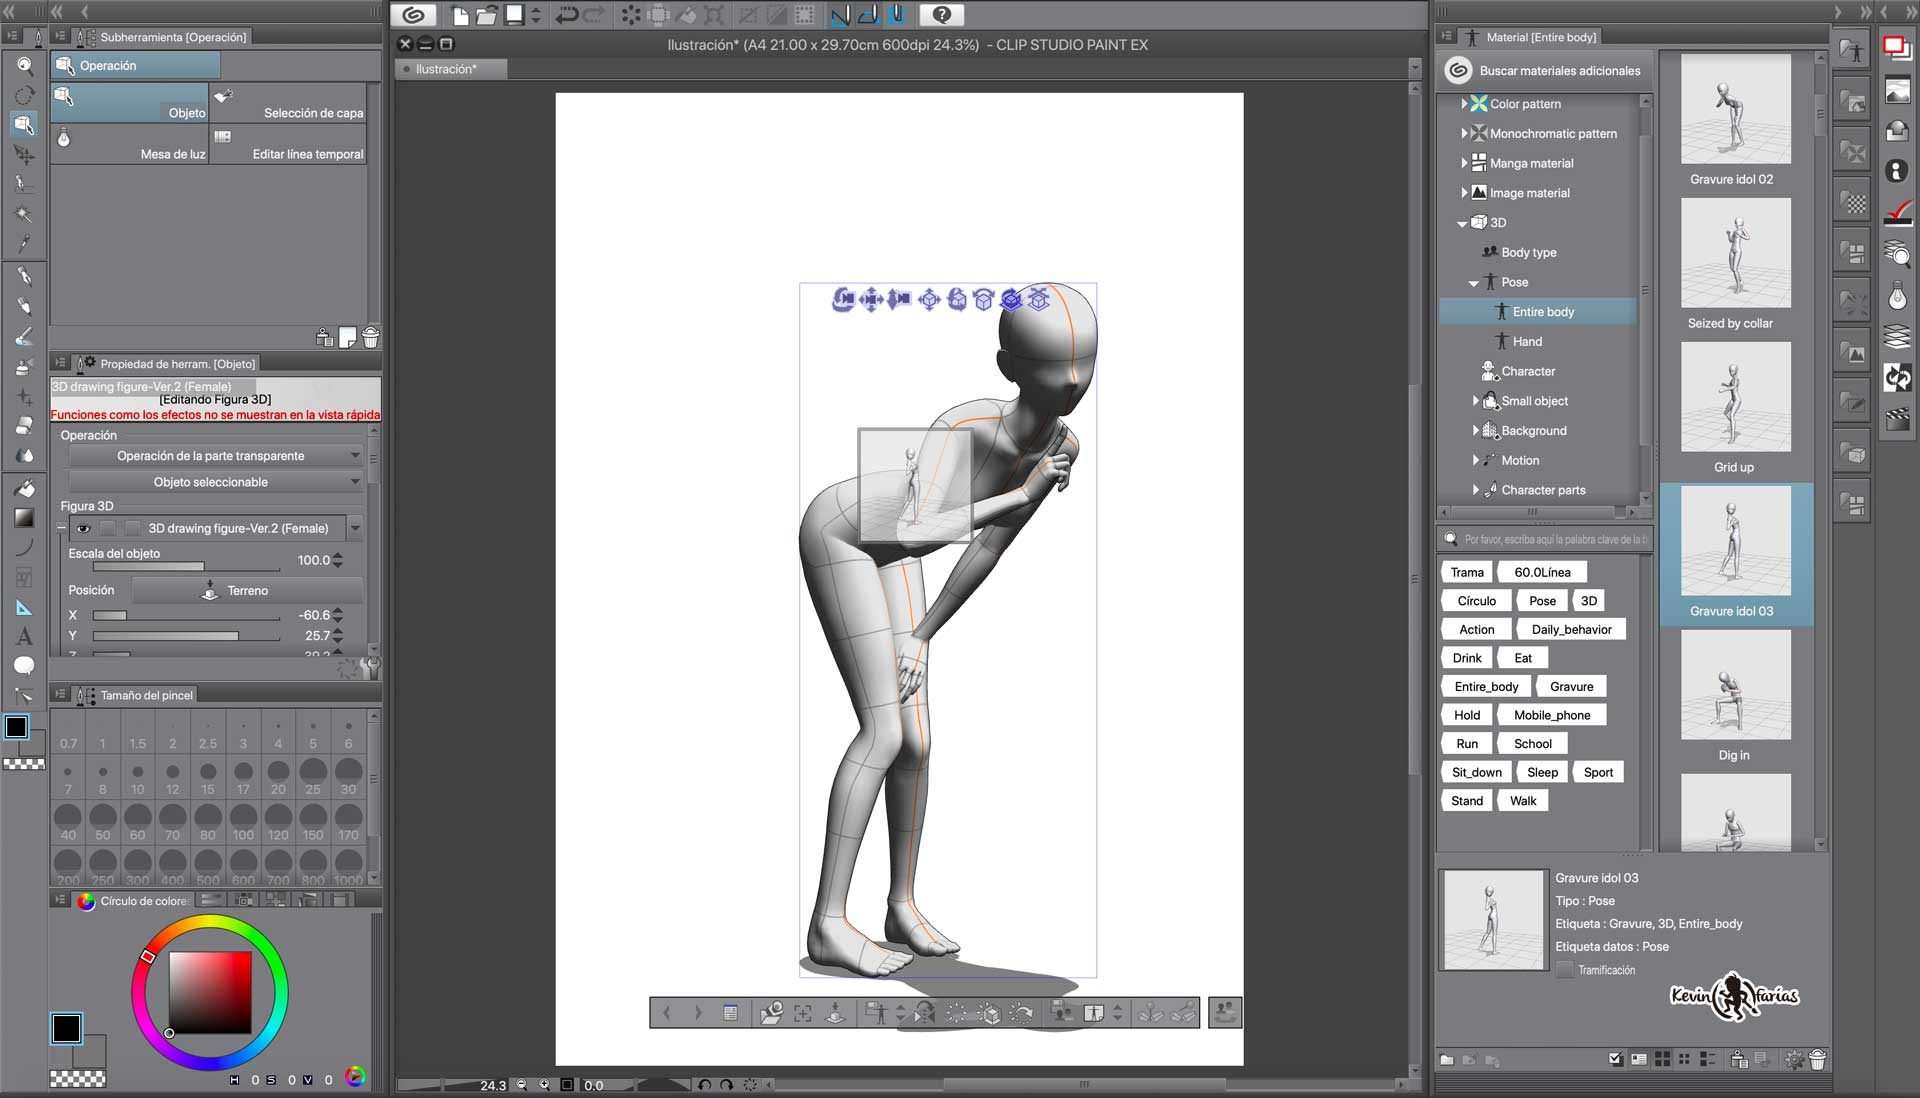1920x1098 pixels.
Task: Open CLIP STUDIO launcher icon
Action: tap(413, 15)
